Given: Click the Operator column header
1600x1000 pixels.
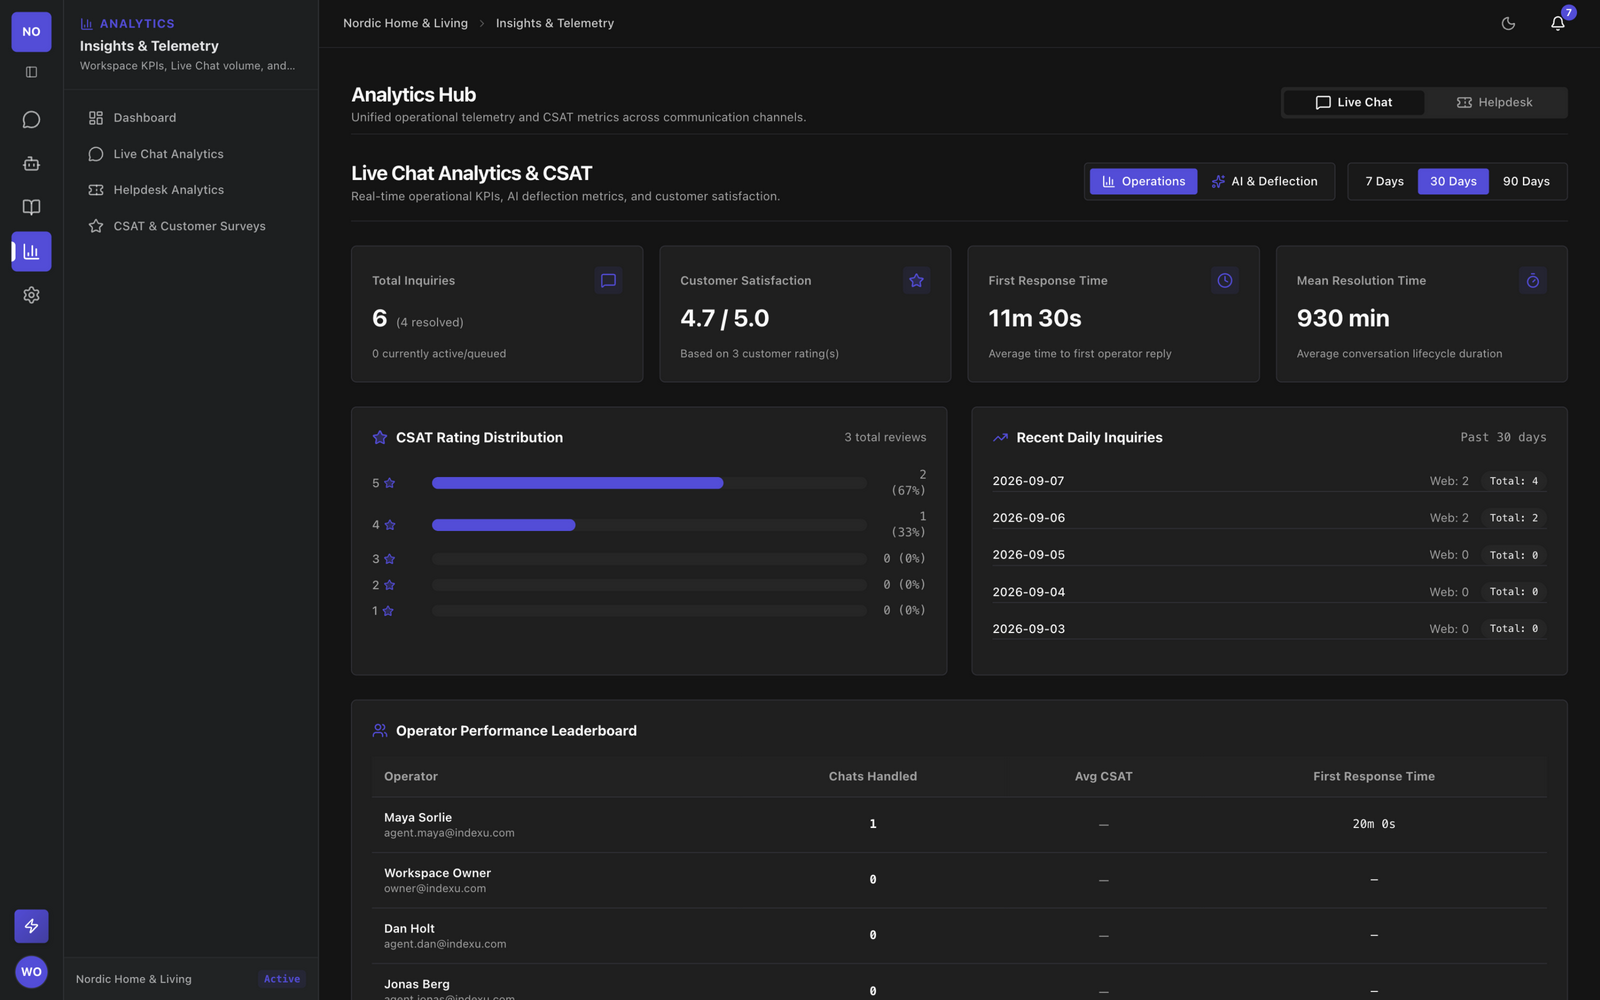Looking at the screenshot, I should click(x=411, y=777).
